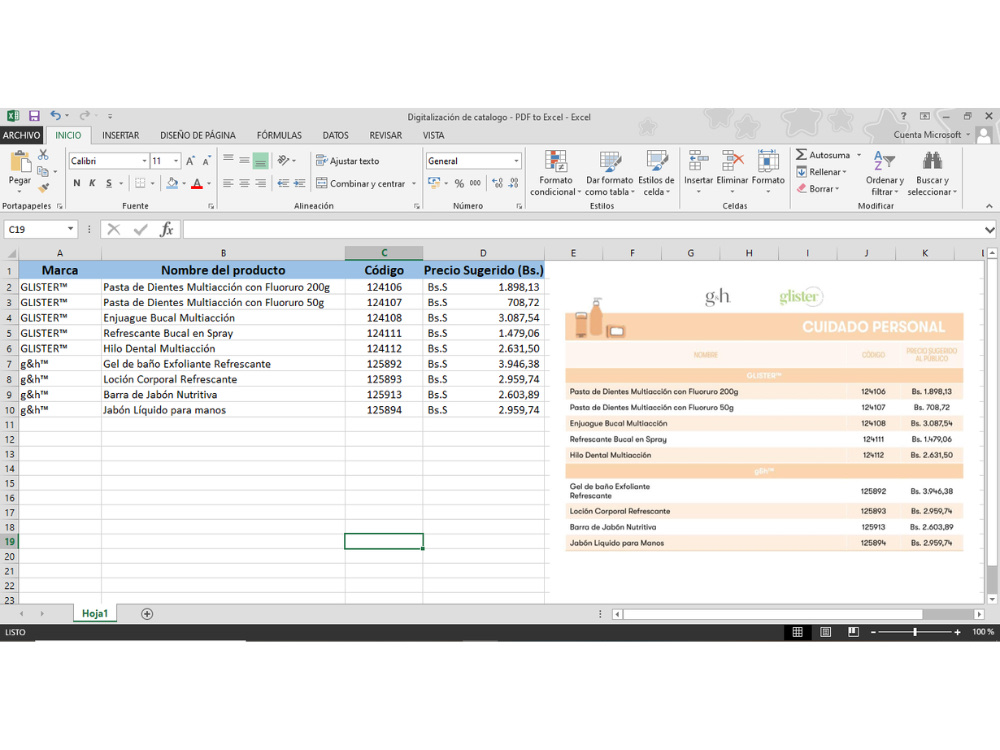Open the font size 11 dropdown
This screenshot has height=750, width=1000.
tap(176, 161)
